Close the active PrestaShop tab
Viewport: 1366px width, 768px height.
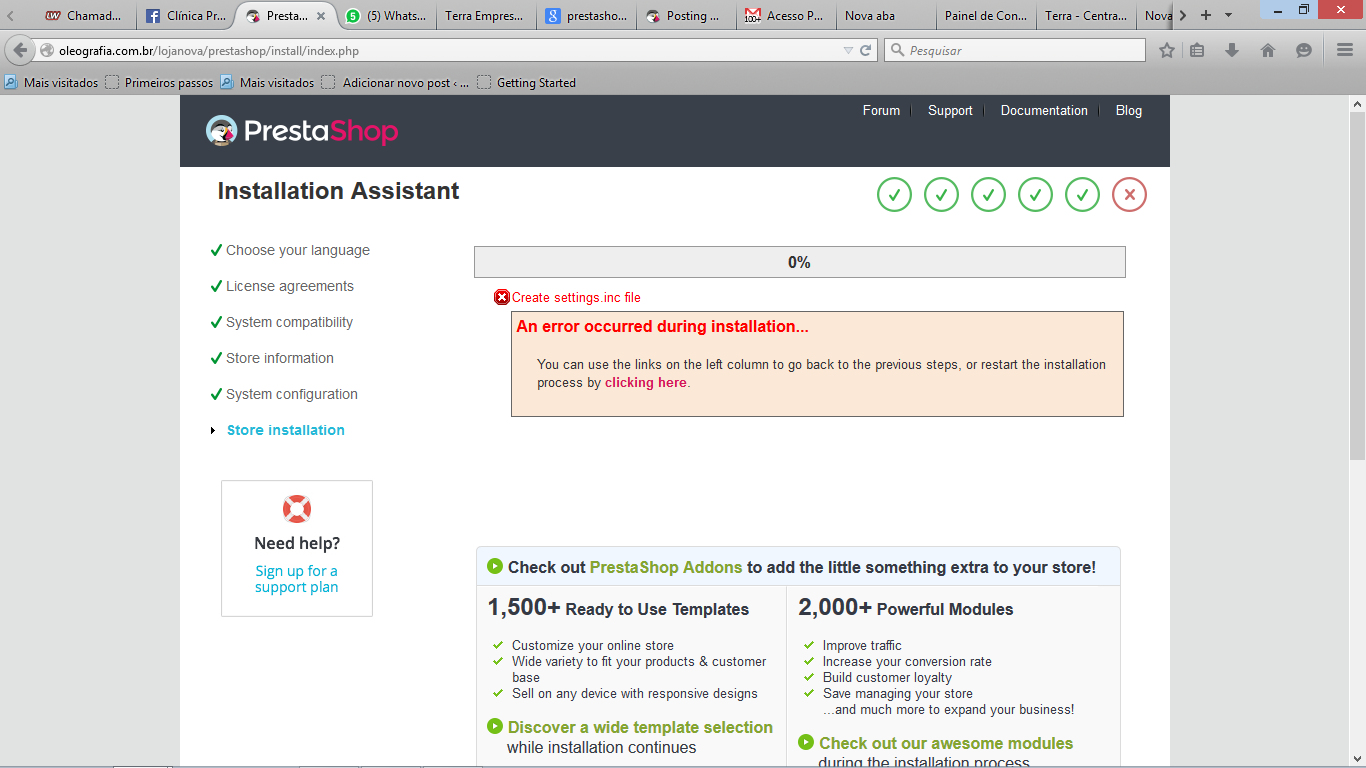coord(320,16)
